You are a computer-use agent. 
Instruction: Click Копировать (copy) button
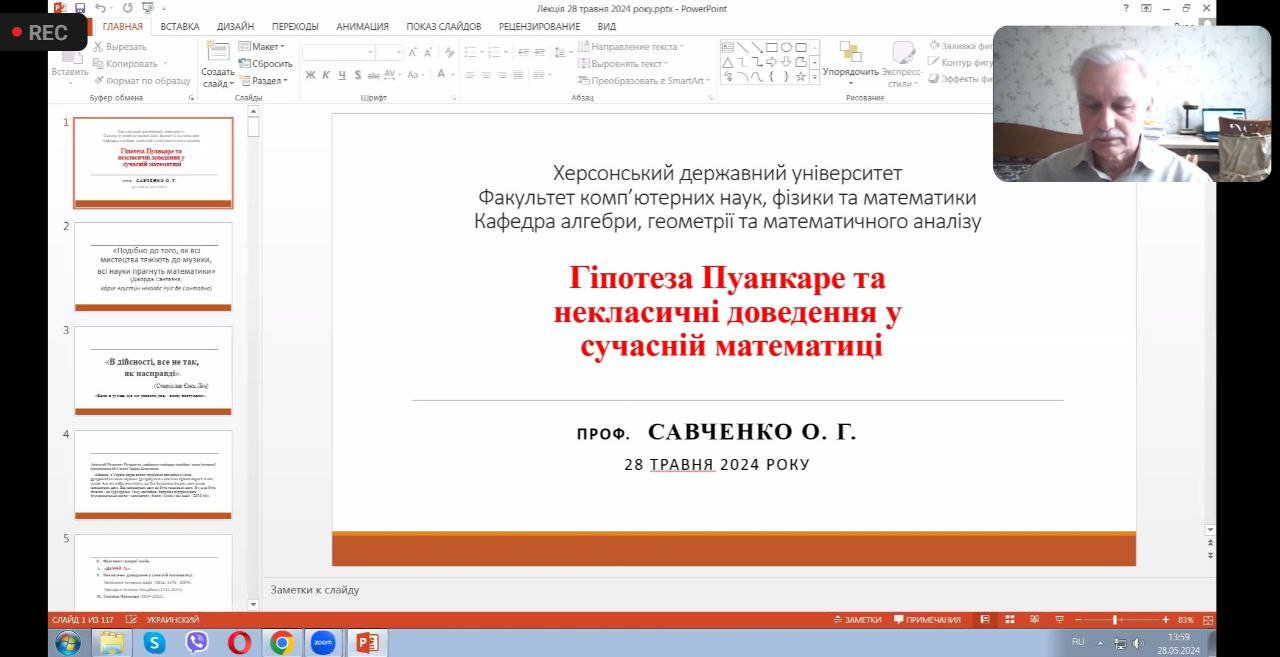pyautogui.click(x=124, y=63)
